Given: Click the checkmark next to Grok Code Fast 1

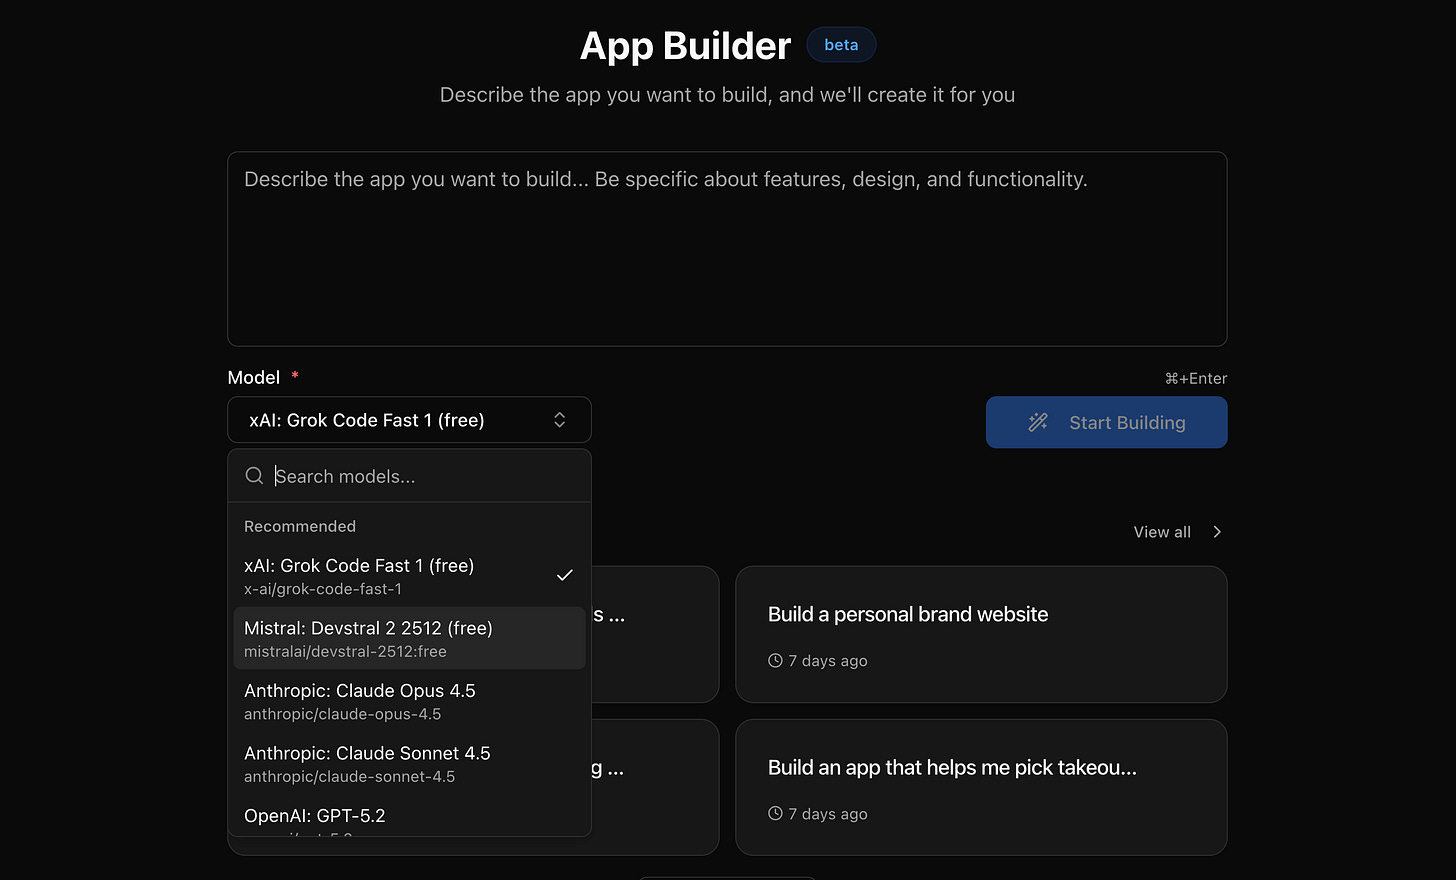Looking at the screenshot, I should point(565,575).
